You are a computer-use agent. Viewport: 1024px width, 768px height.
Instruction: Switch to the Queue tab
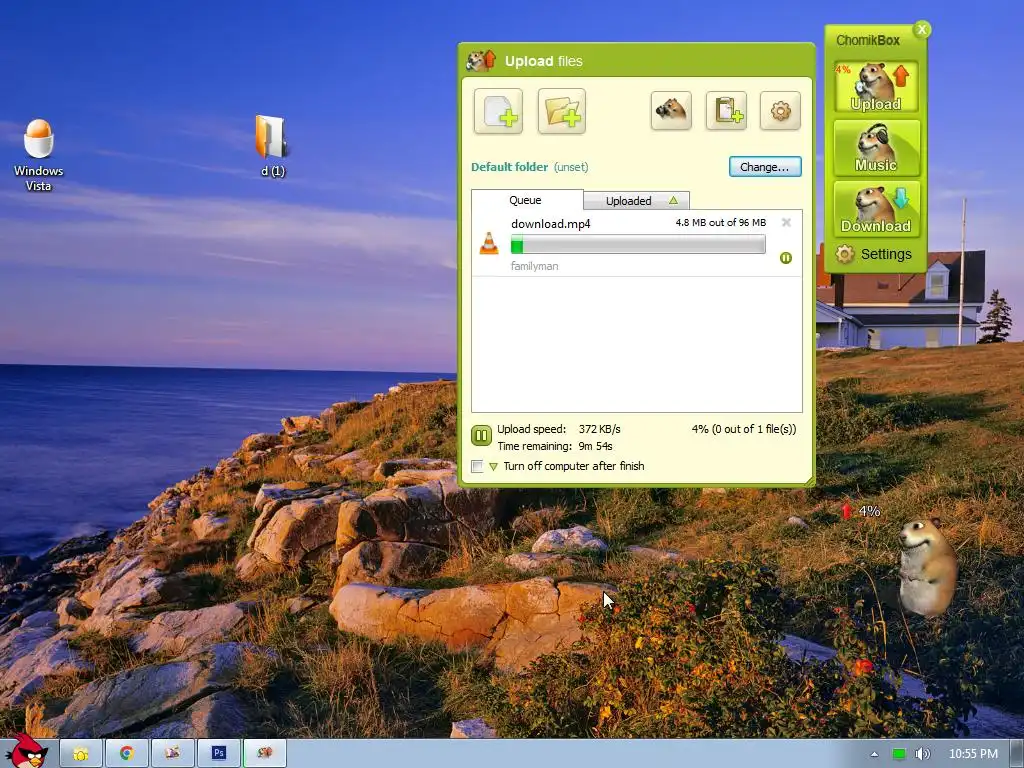pos(526,200)
